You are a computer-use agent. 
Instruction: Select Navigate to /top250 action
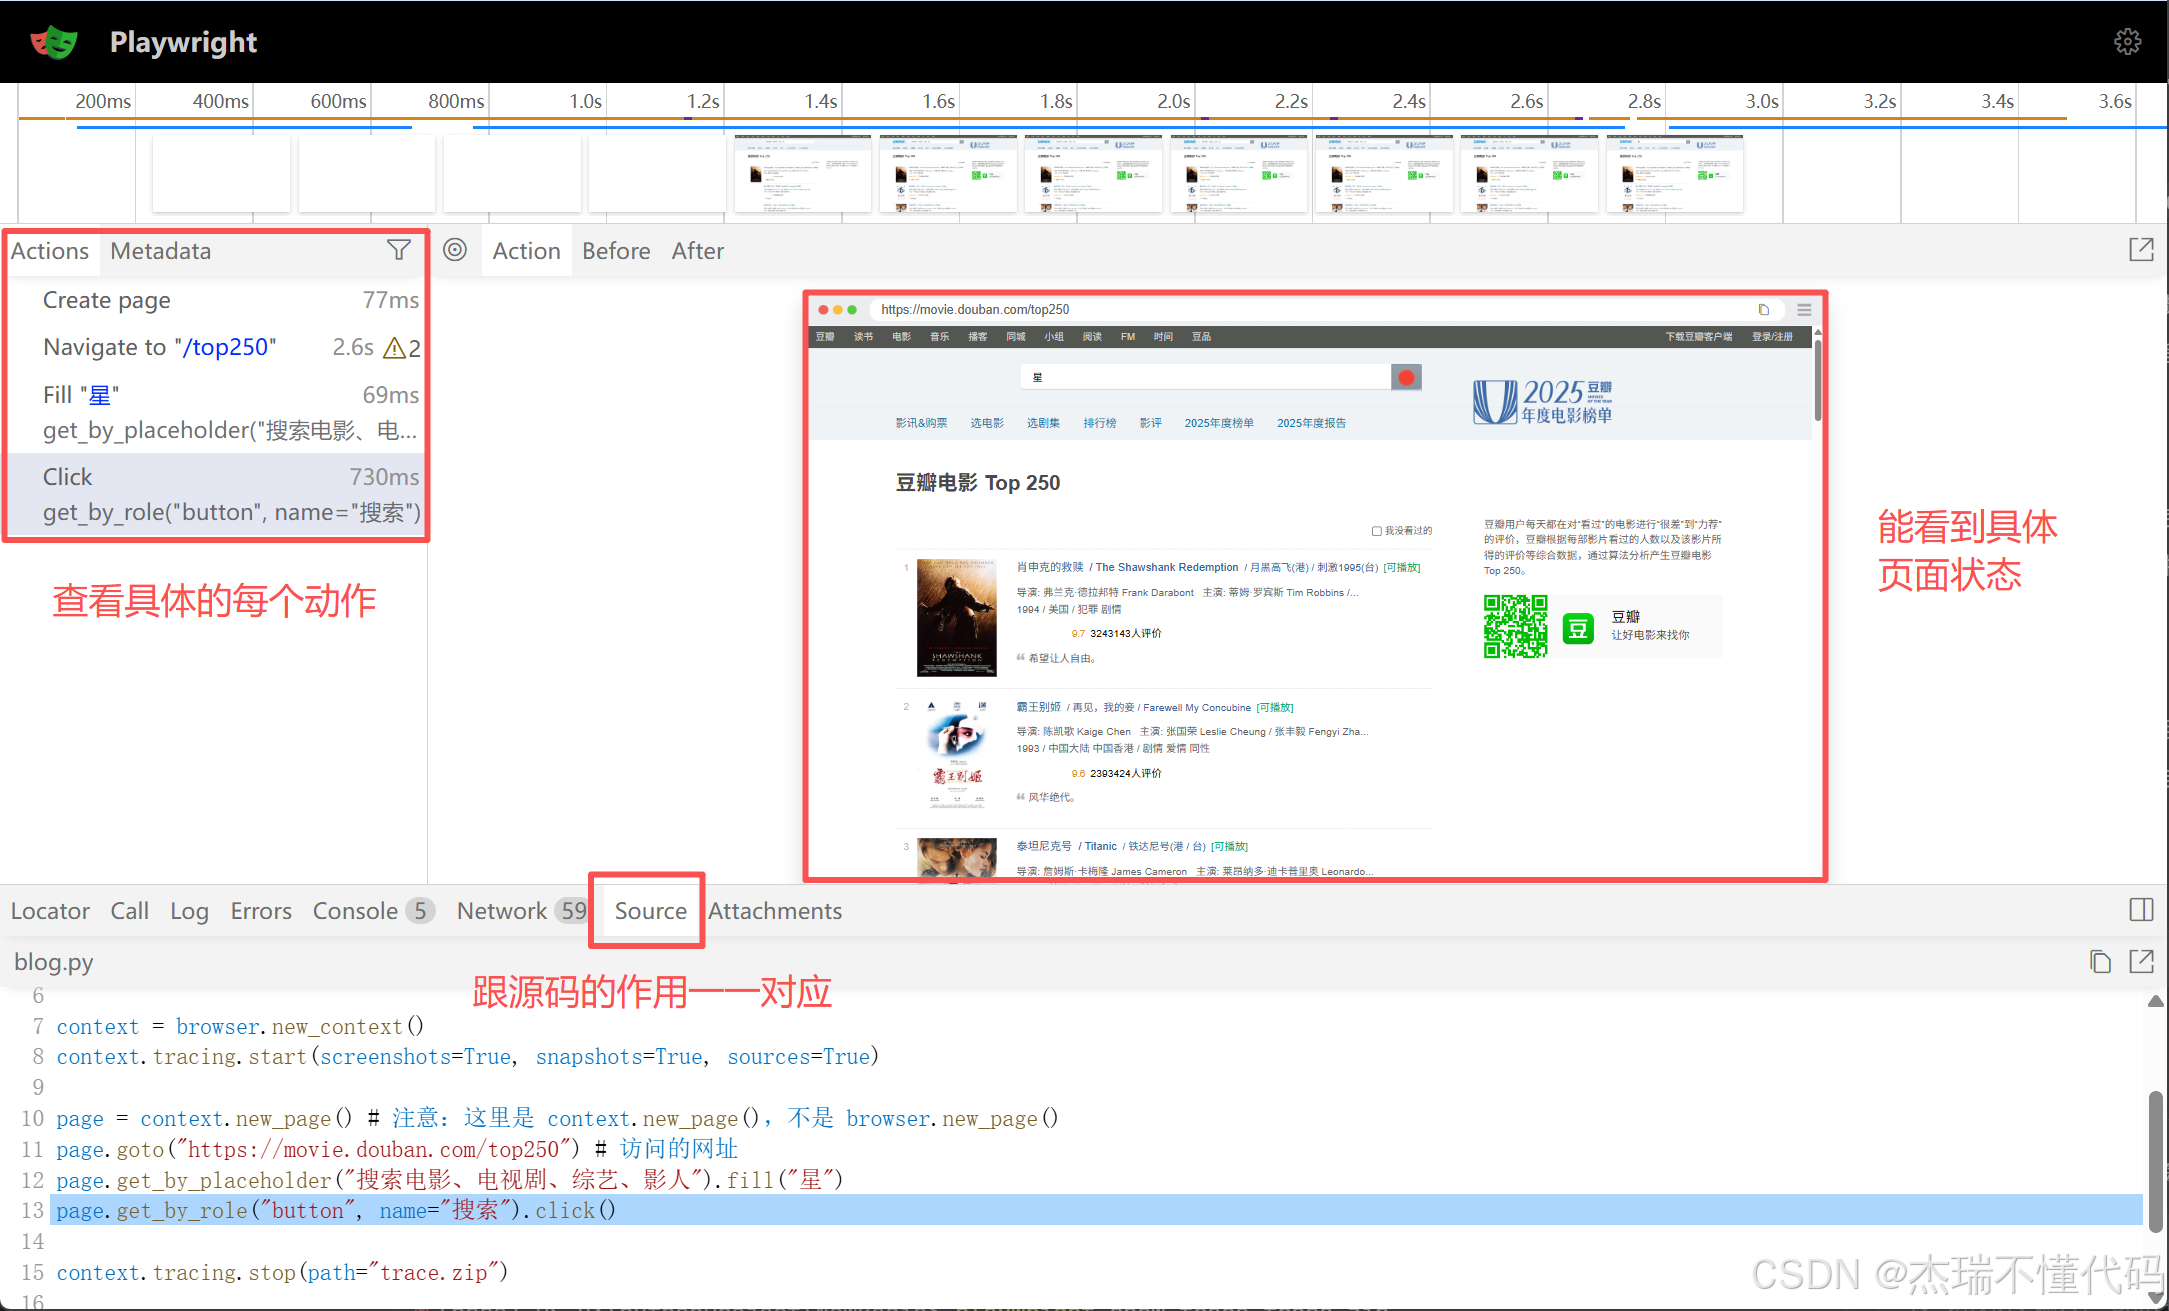click(160, 347)
